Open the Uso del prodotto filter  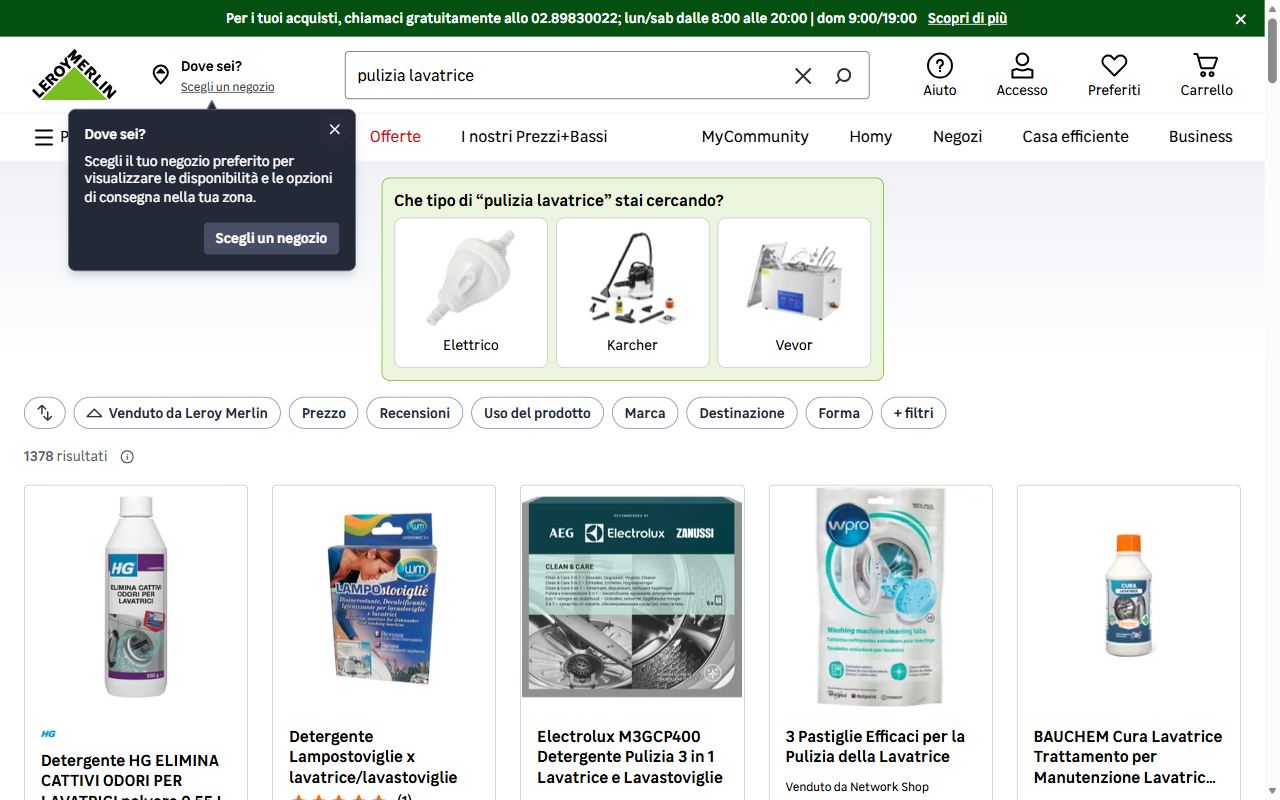point(537,413)
